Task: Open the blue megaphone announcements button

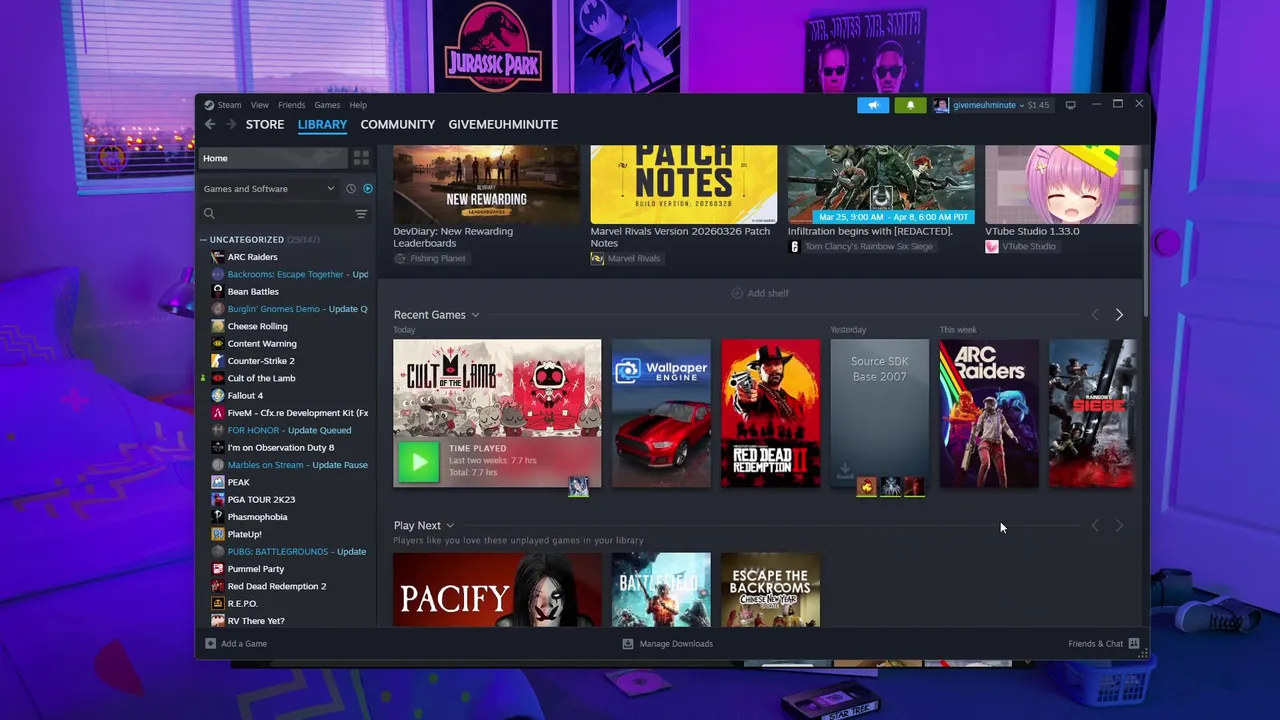Action: 873,105
